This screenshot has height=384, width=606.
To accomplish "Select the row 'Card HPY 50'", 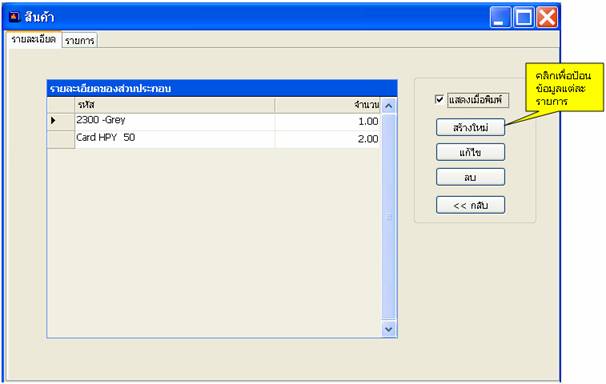I will click(214, 139).
